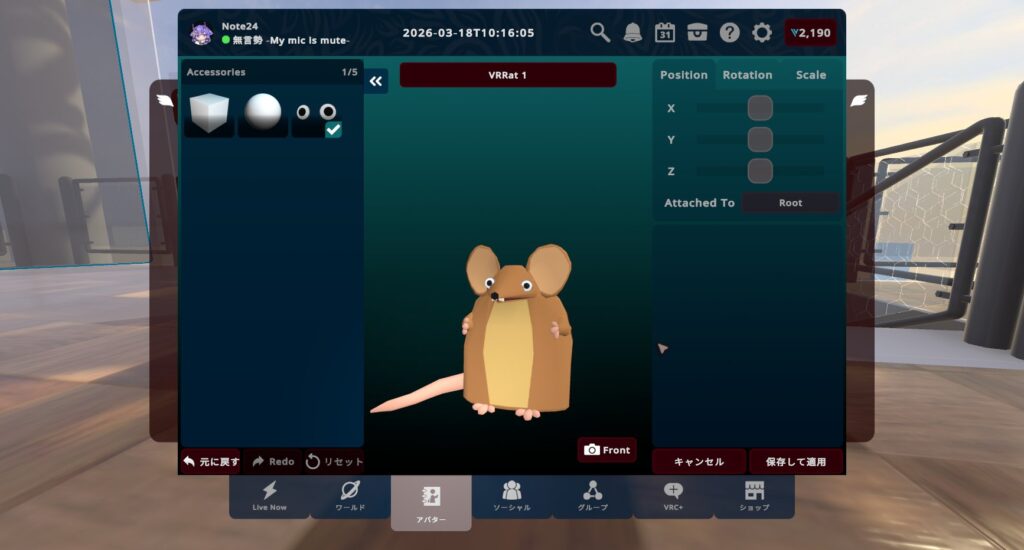1024x550 pixels.
Task: Collapse the Accessories panel with double chevron
Action: coord(376,82)
